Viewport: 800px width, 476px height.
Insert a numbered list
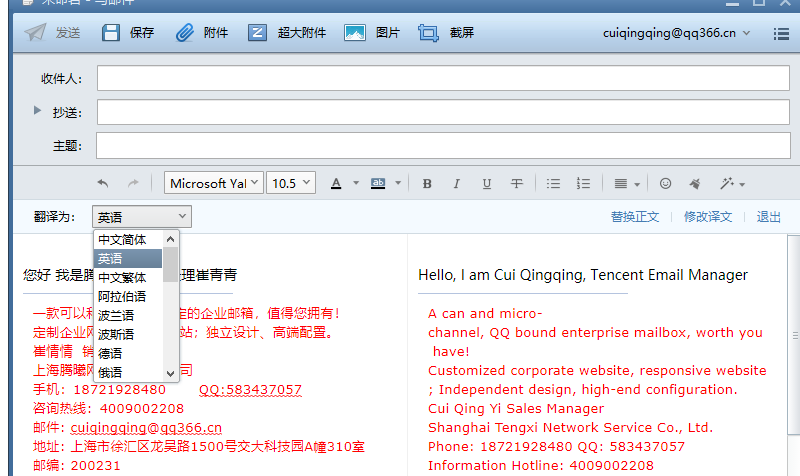click(583, 184)
